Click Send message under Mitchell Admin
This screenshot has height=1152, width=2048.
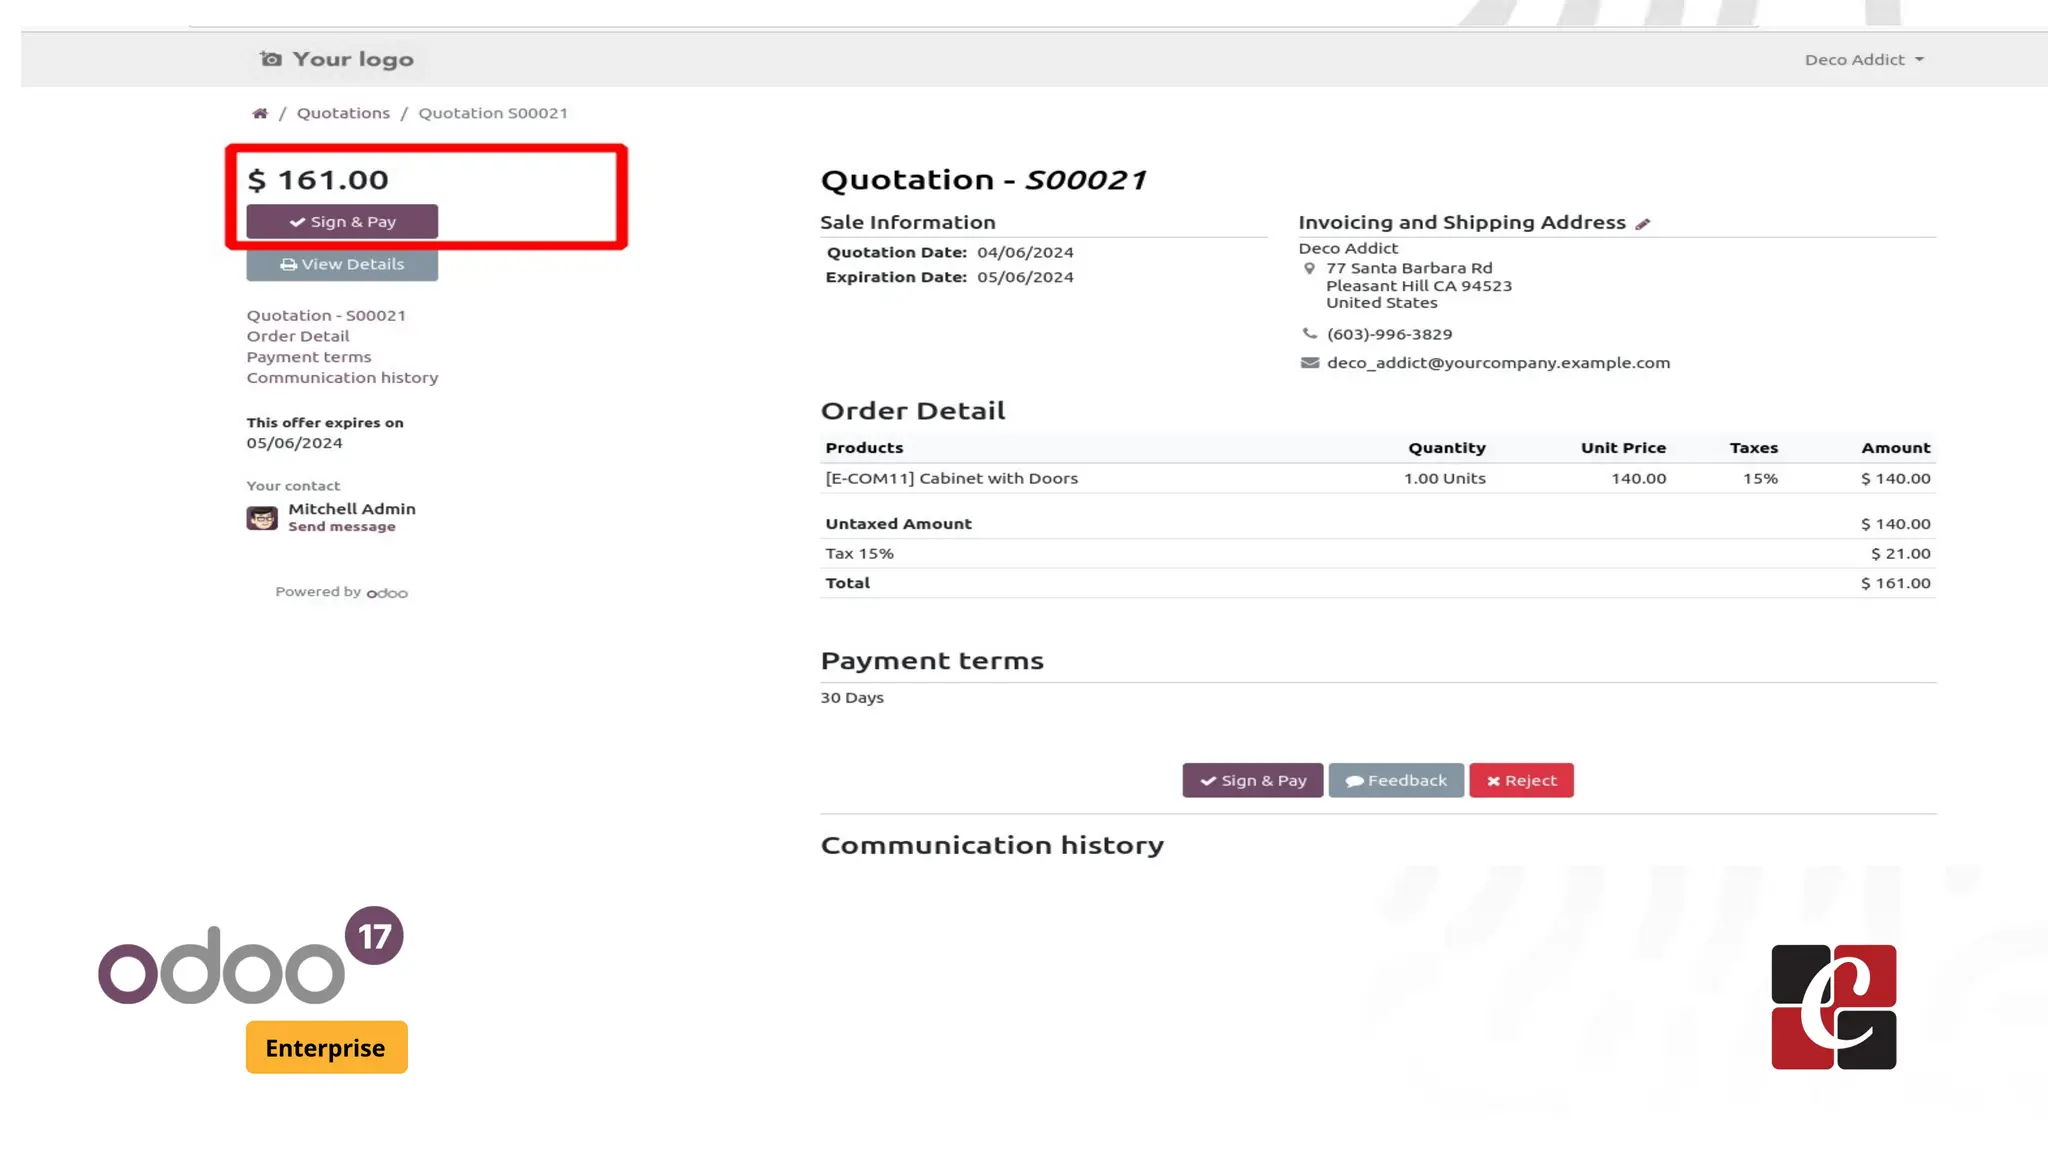coord(342,527)
